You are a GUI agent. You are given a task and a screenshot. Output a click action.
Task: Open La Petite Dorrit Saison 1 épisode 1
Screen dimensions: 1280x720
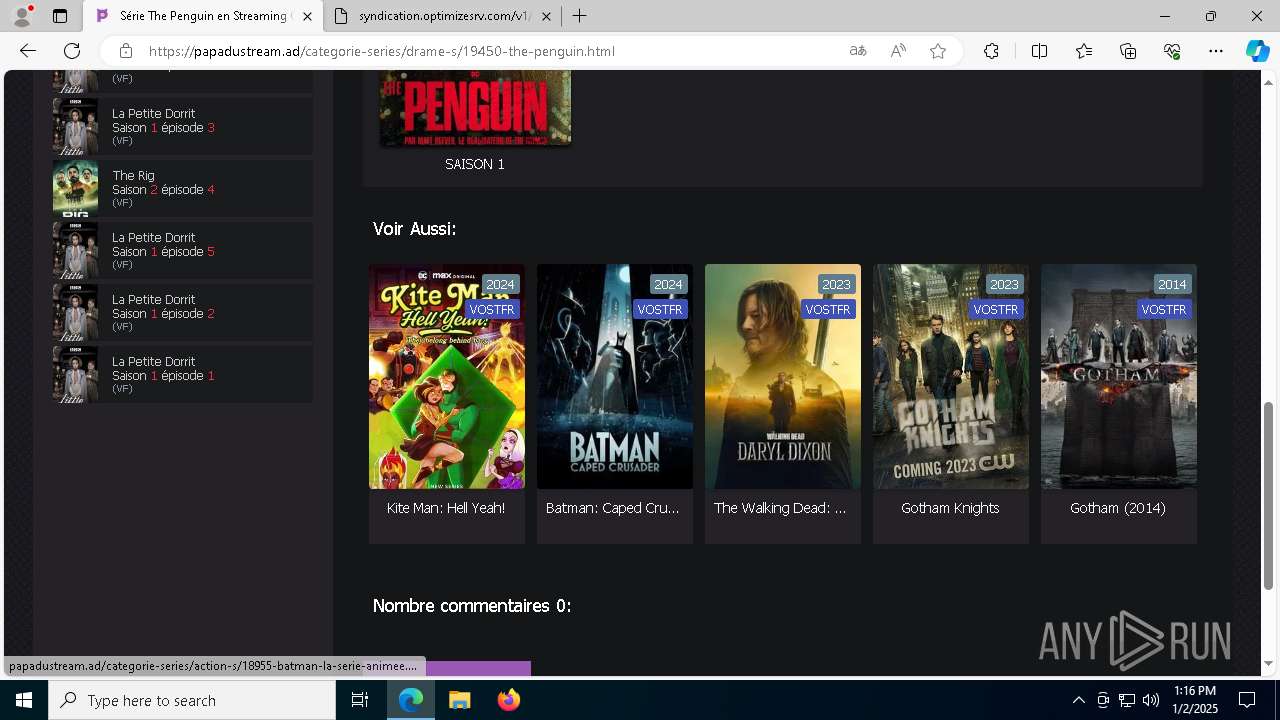(183, 374)
